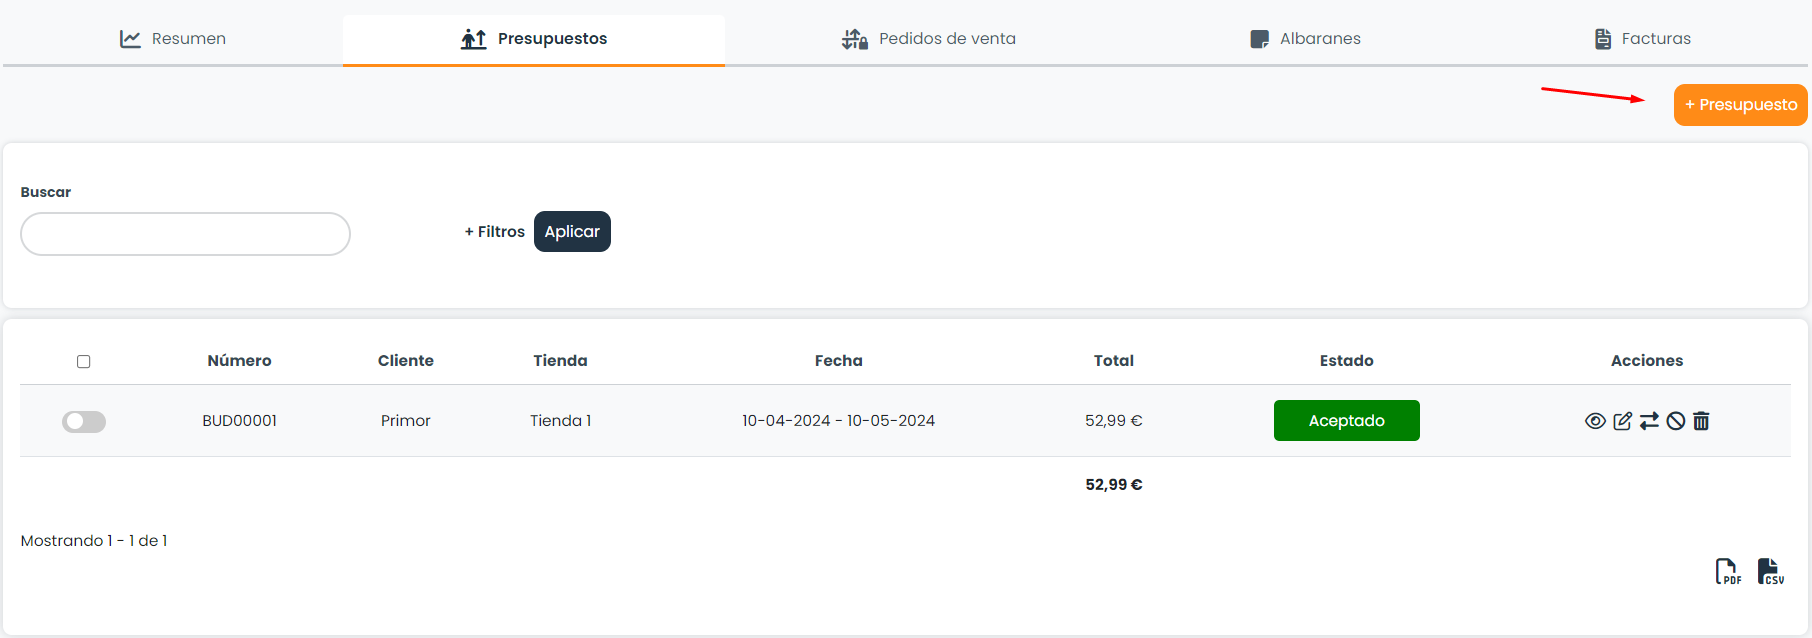The height and width of the screenshot is (638, 1812).
Task: Go to the Albaranes tab
Action: pos(1305,39)
